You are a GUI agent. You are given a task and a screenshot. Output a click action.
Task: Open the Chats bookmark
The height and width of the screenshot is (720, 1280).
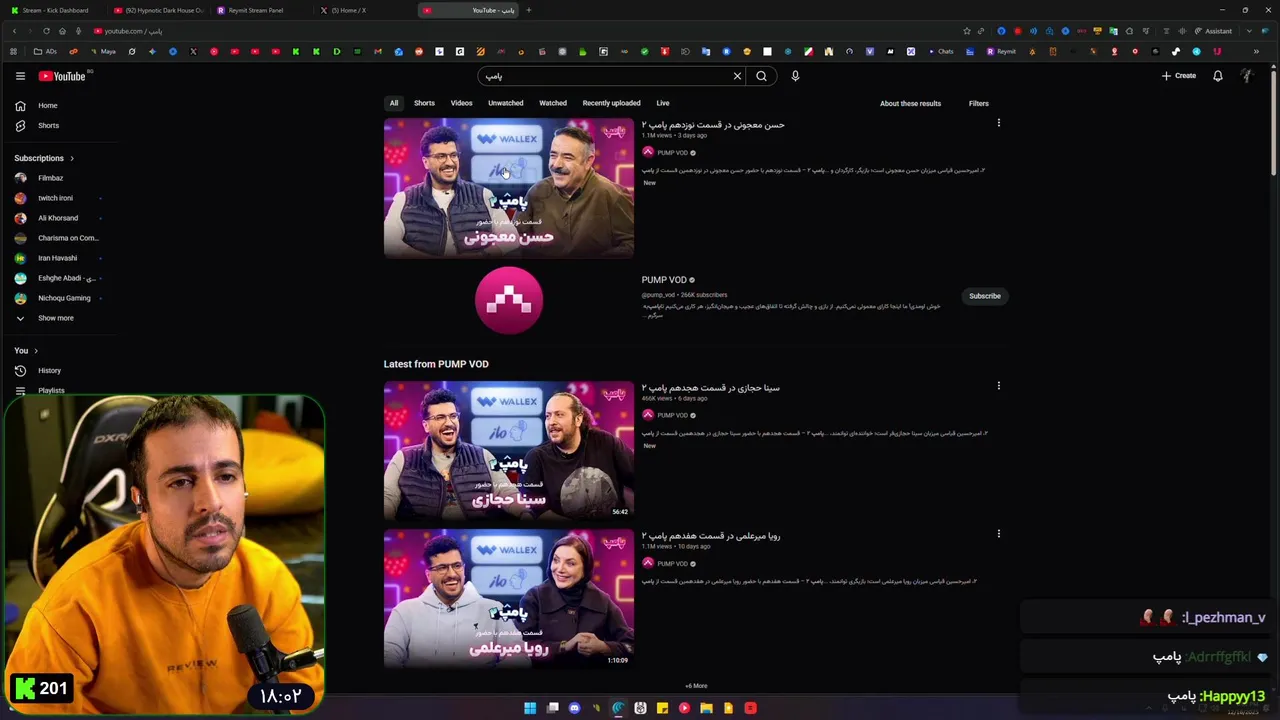940,51
